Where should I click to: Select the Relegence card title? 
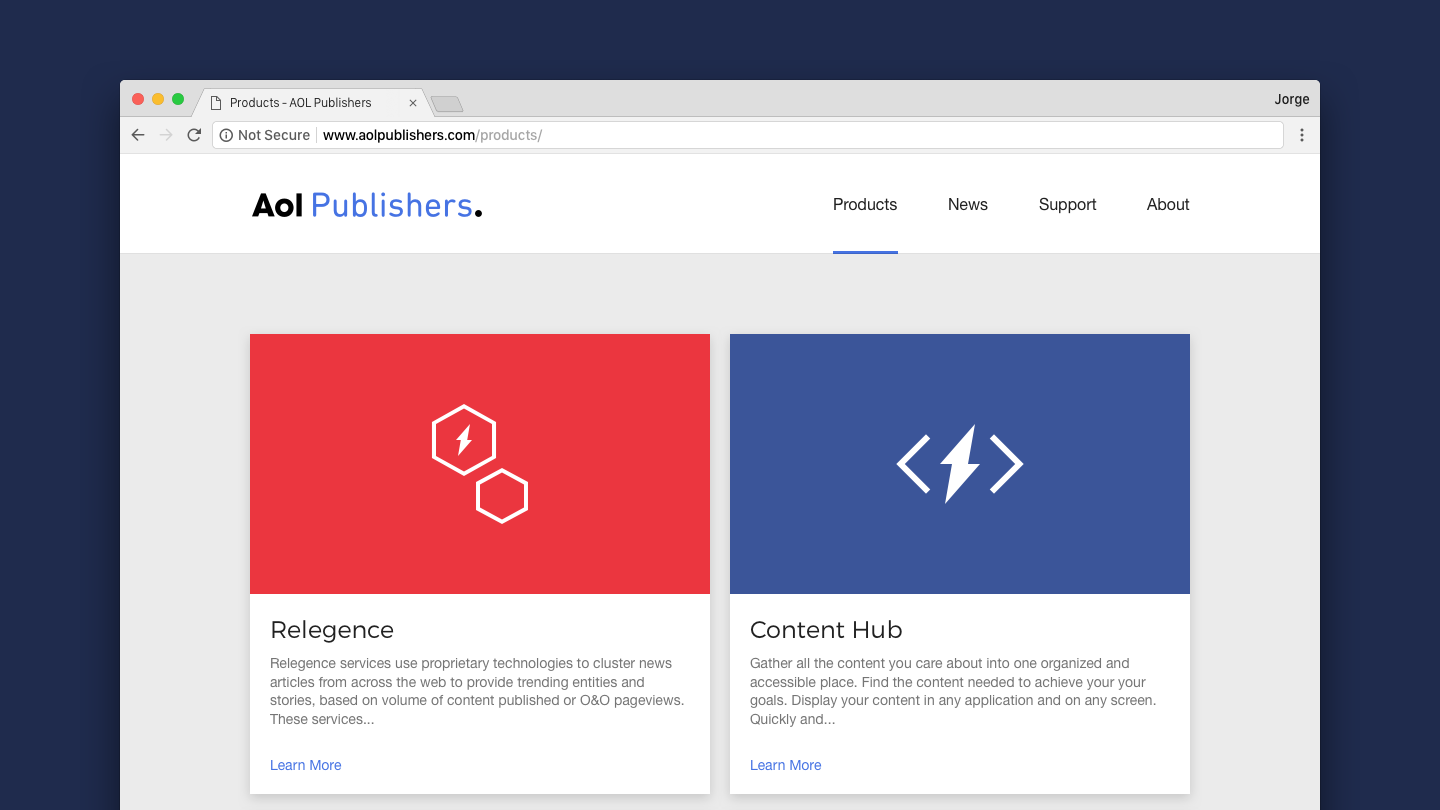point(332,630)
